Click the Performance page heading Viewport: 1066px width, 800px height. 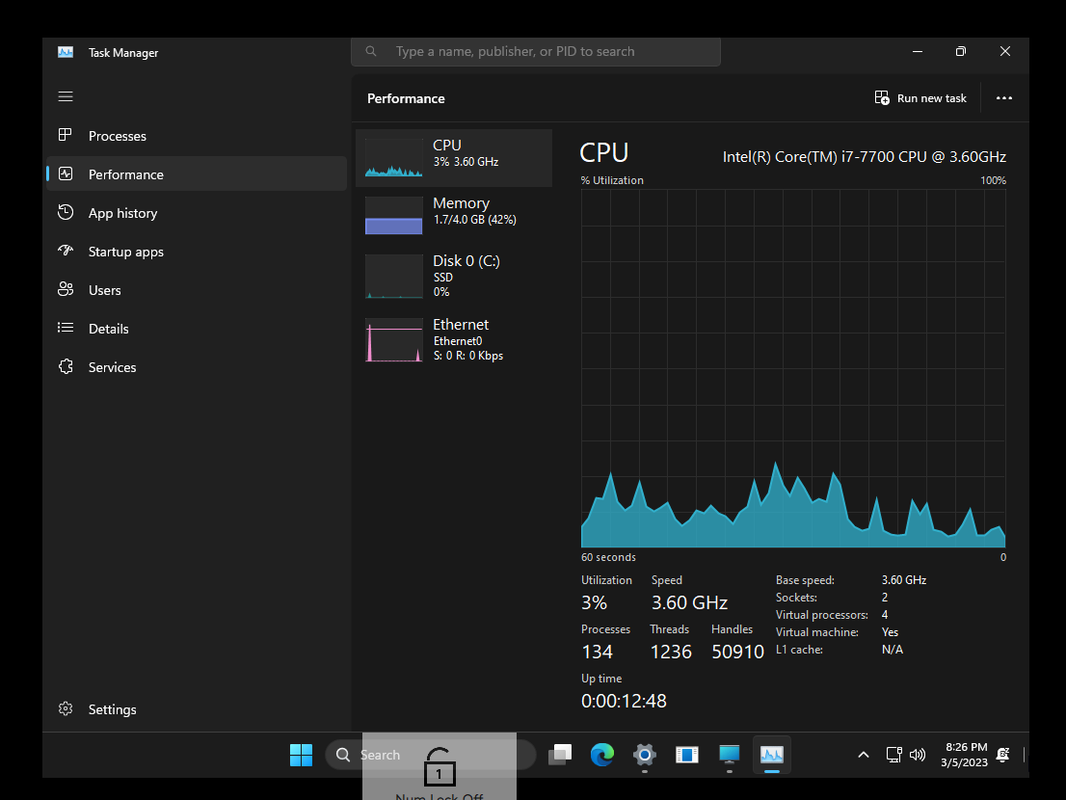[x=406, y=99]
